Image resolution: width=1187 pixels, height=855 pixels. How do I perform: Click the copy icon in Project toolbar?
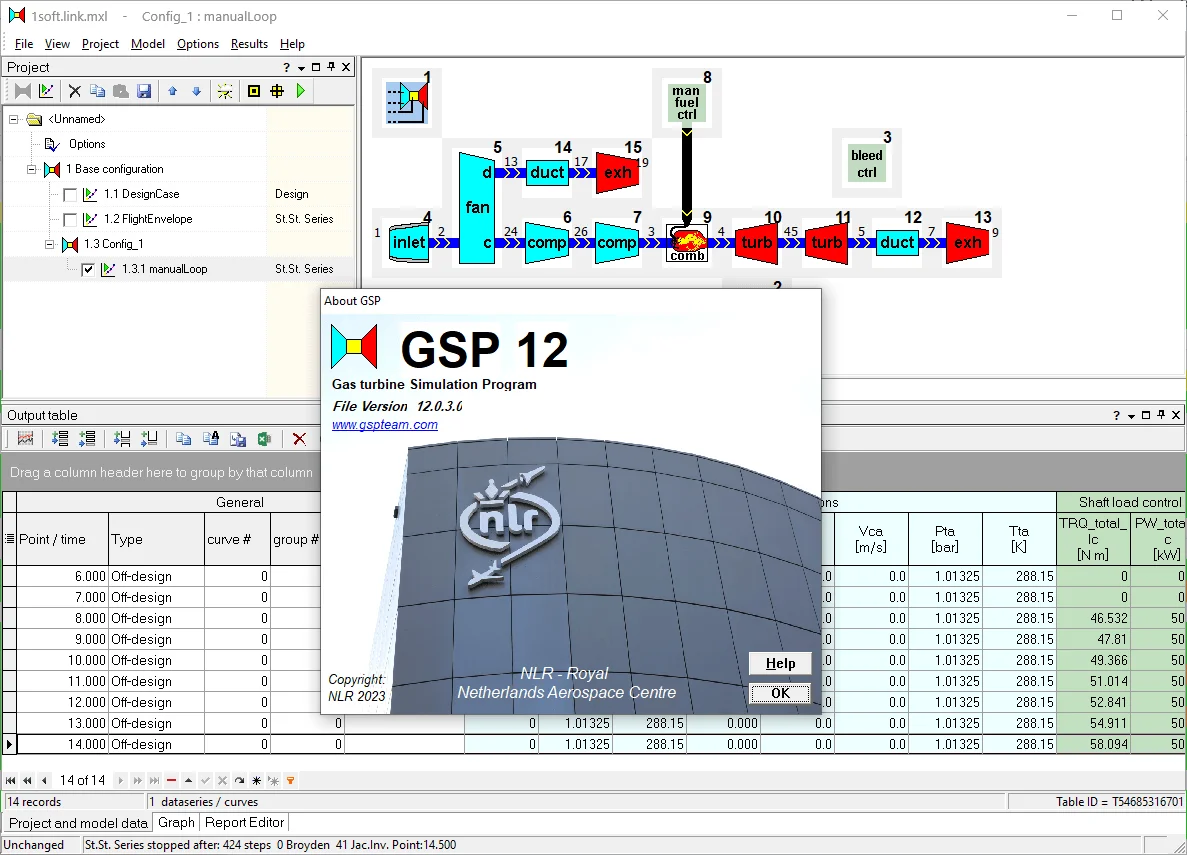click(x=97, y=91)
